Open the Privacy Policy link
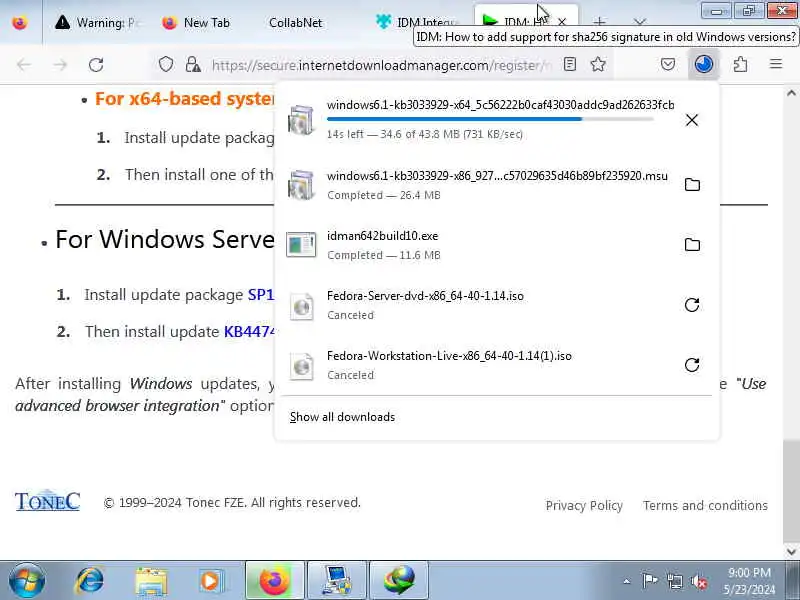 584,506
